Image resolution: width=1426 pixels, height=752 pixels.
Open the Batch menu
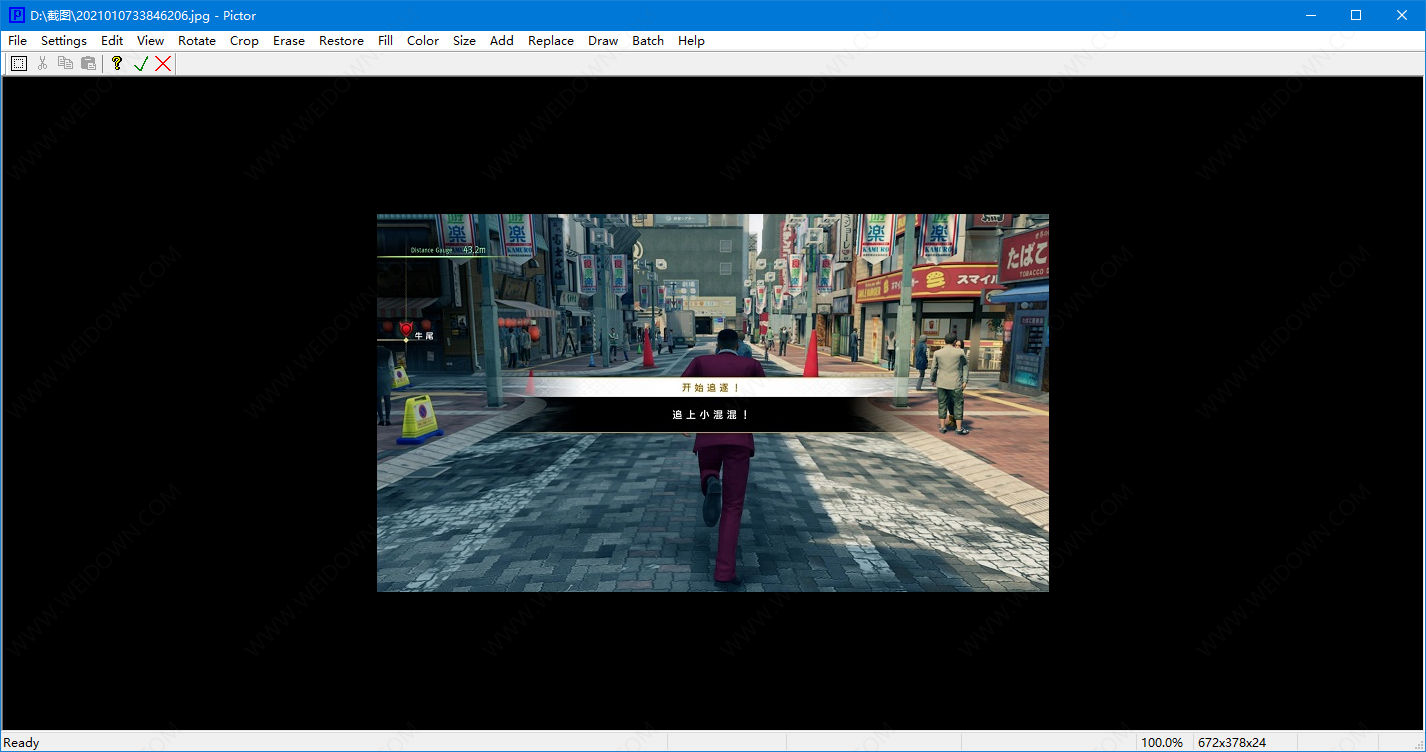coord(648,41)
